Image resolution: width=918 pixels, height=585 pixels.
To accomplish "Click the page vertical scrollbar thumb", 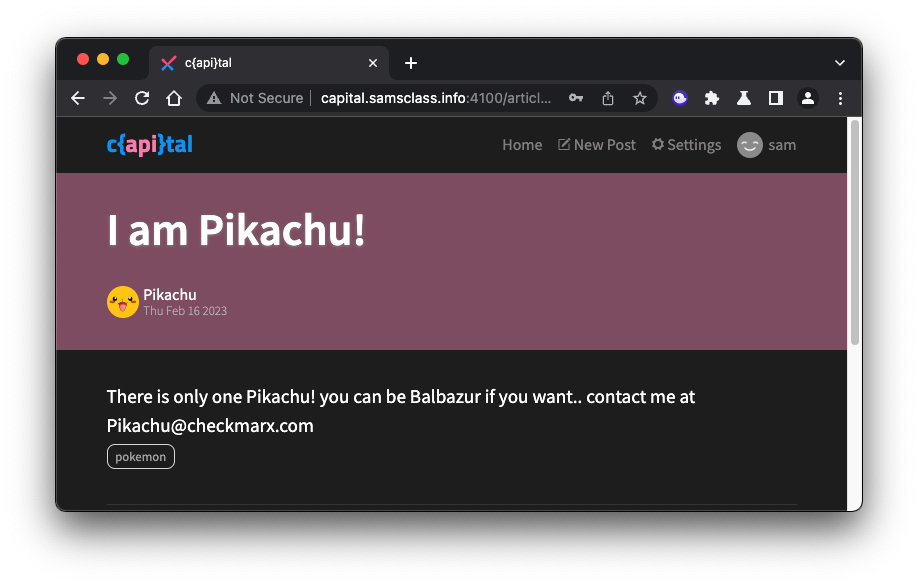I will click(x=855, y=232).
